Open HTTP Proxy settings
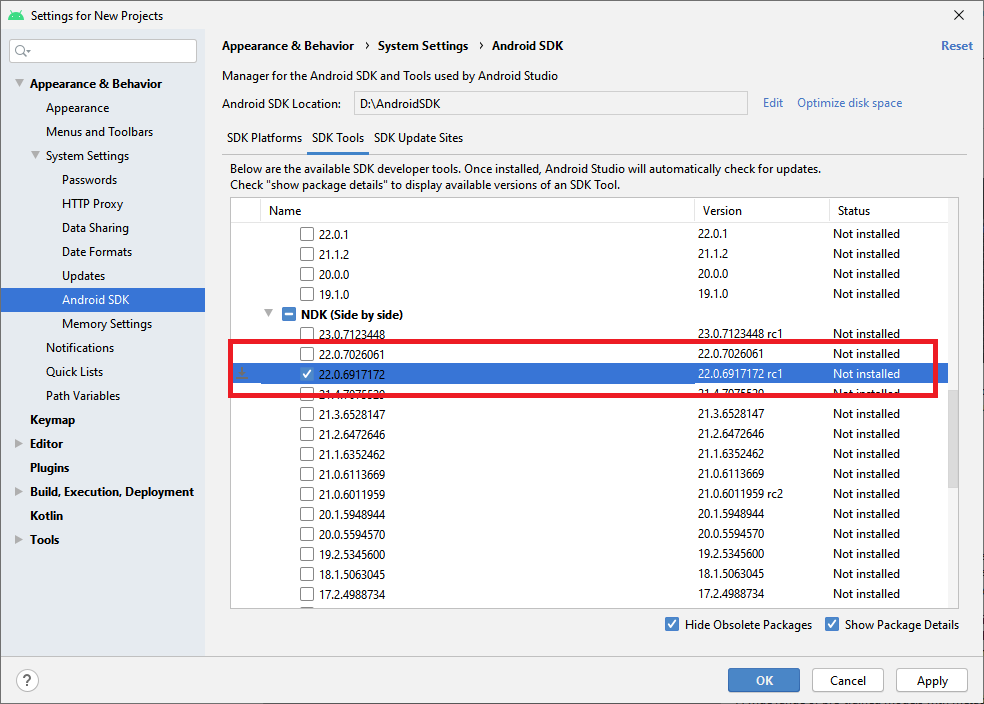Viewport: 984px width, 704px height. (x=92, y=204)
